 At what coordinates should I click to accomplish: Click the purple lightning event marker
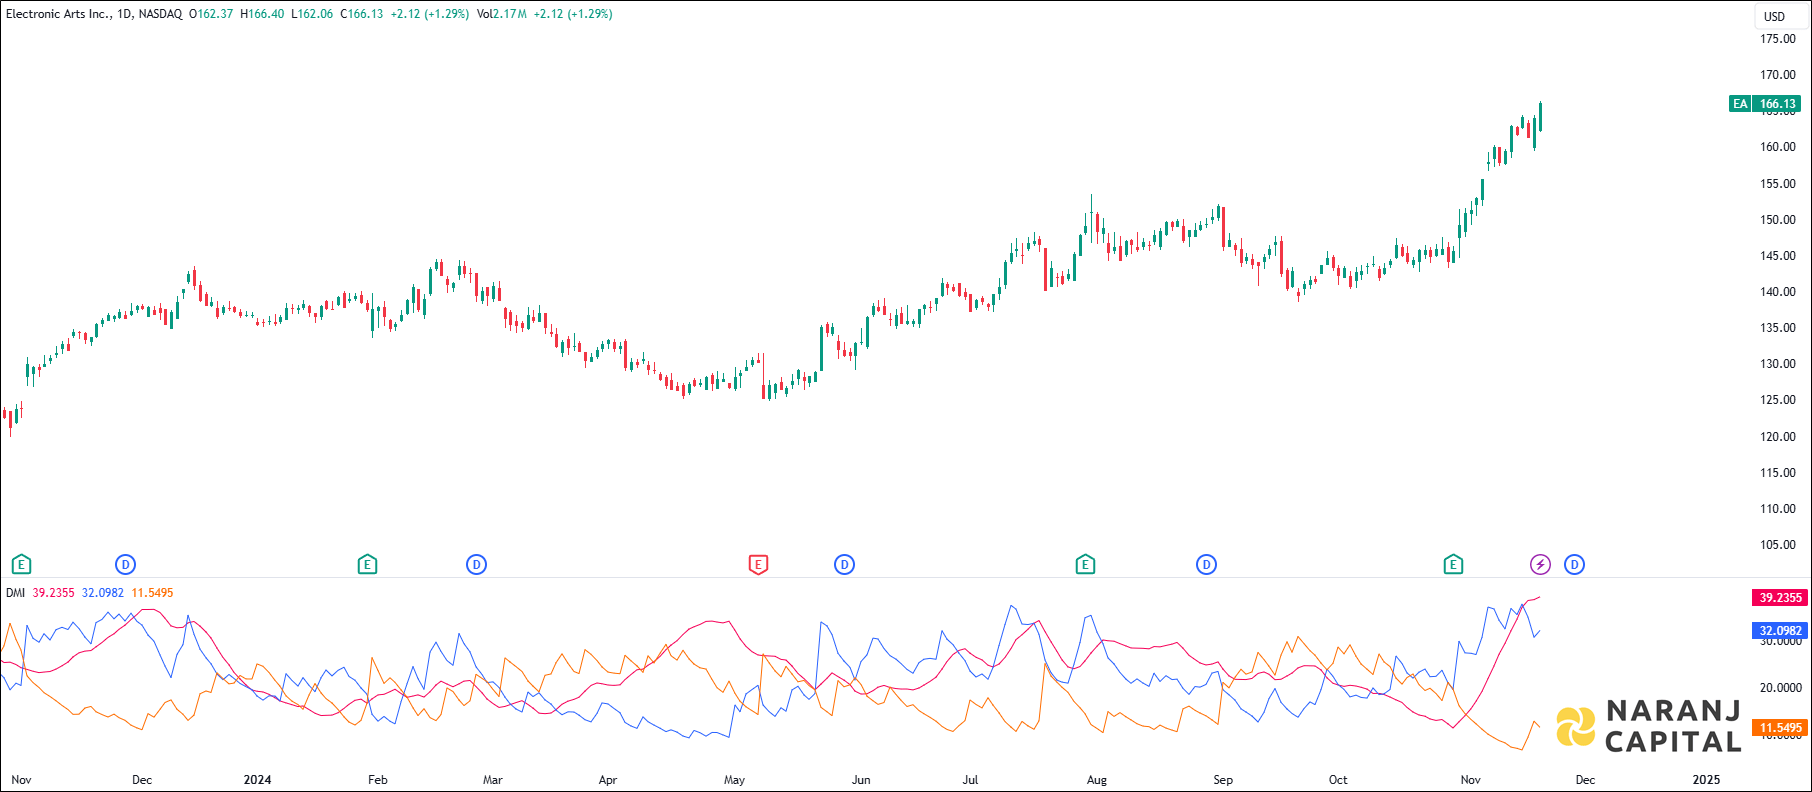1540,565
